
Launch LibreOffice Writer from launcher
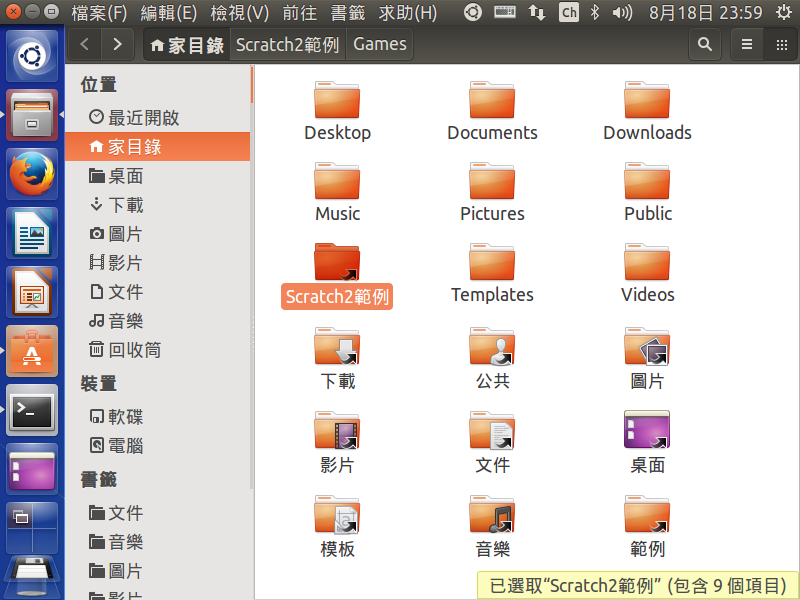(32, 233)
